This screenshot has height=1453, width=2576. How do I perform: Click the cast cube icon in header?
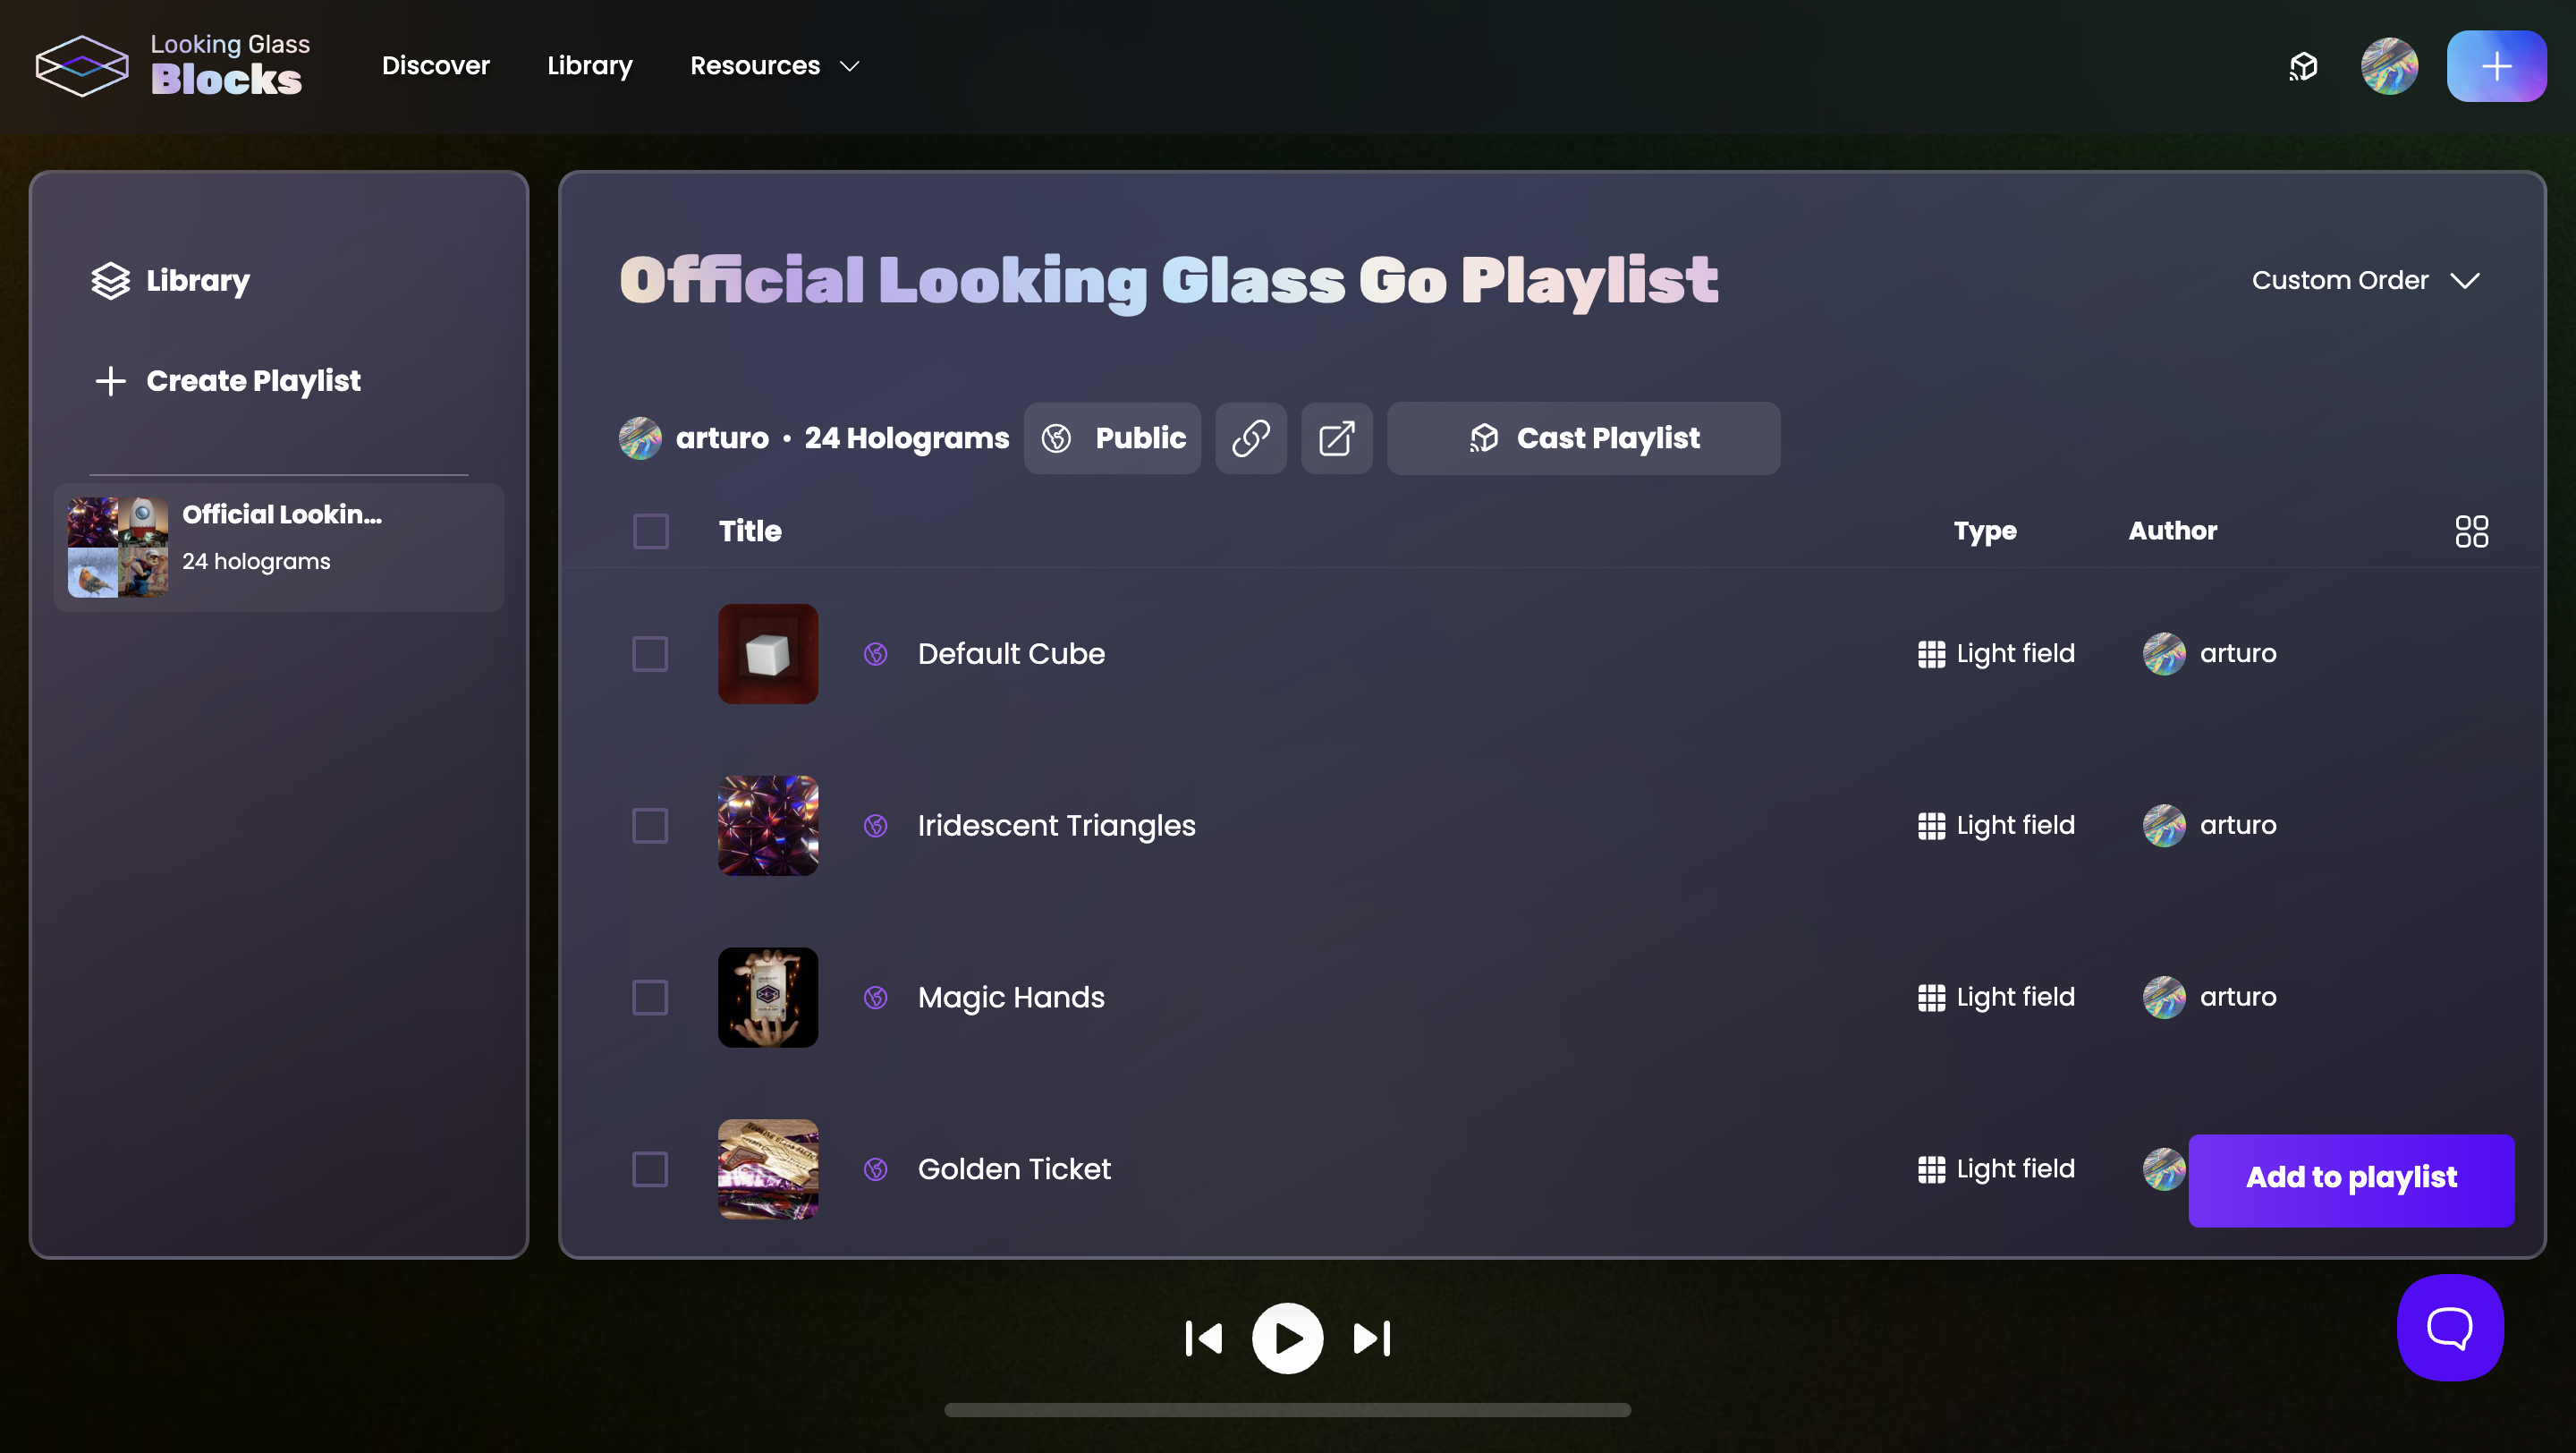(x=2303, y=66)
